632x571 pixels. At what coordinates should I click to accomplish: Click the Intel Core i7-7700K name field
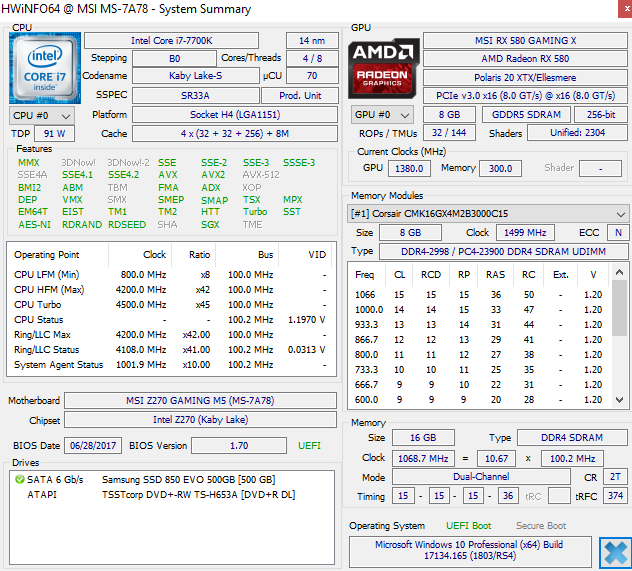(171, 41)
